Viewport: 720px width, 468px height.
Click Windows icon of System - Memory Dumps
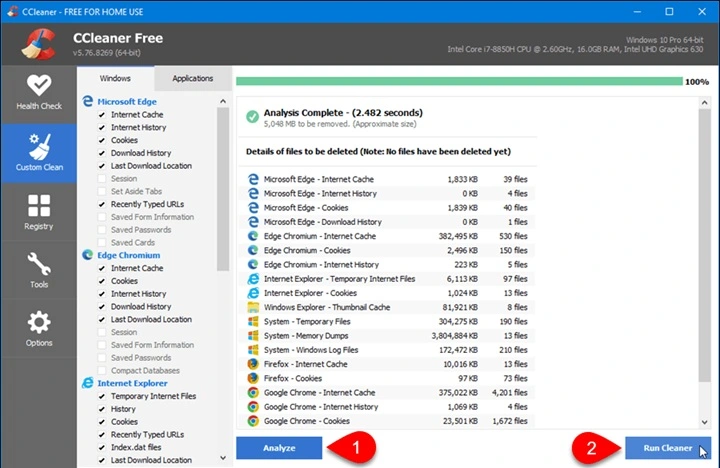coord(253,336)
